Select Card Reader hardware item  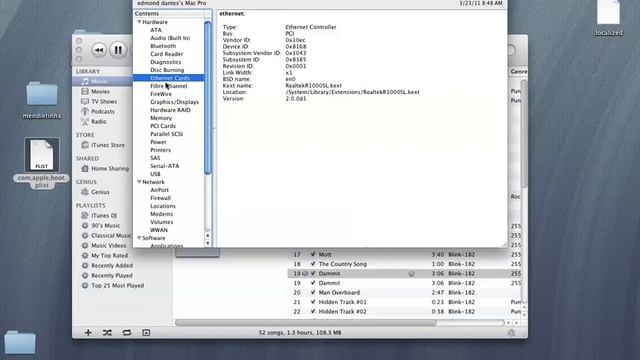click(167, 54)
